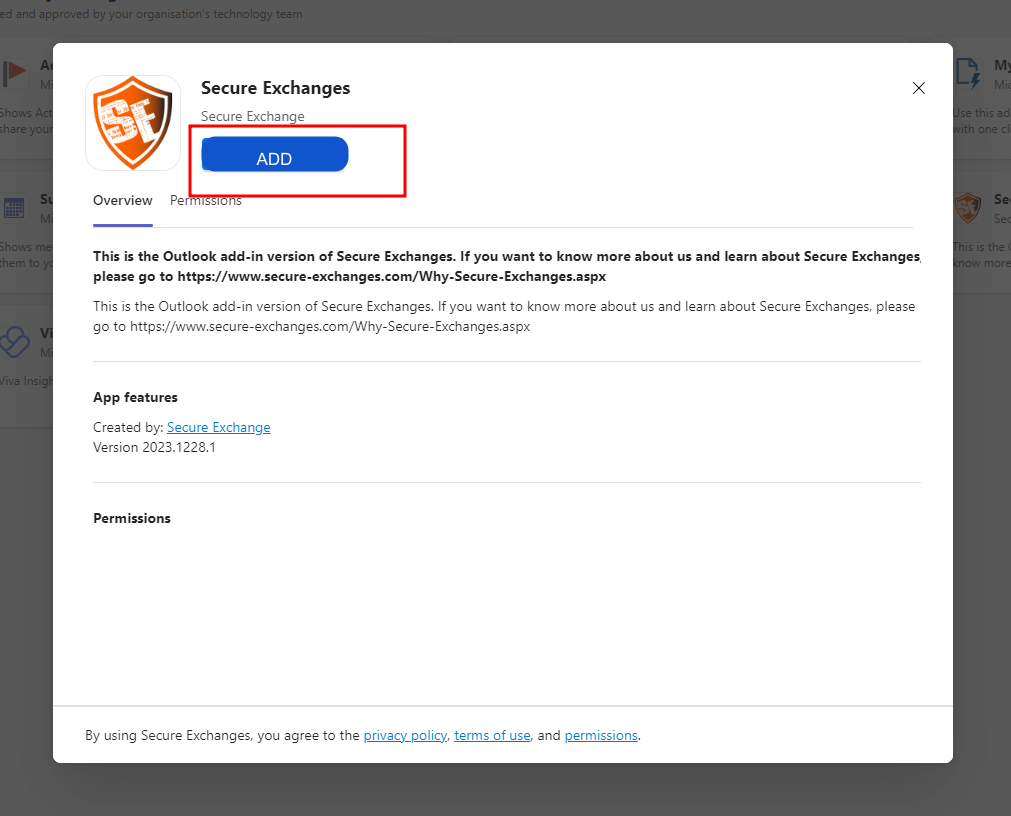
Task: Open the Permissions tab
Action: (x=206, y=201)
